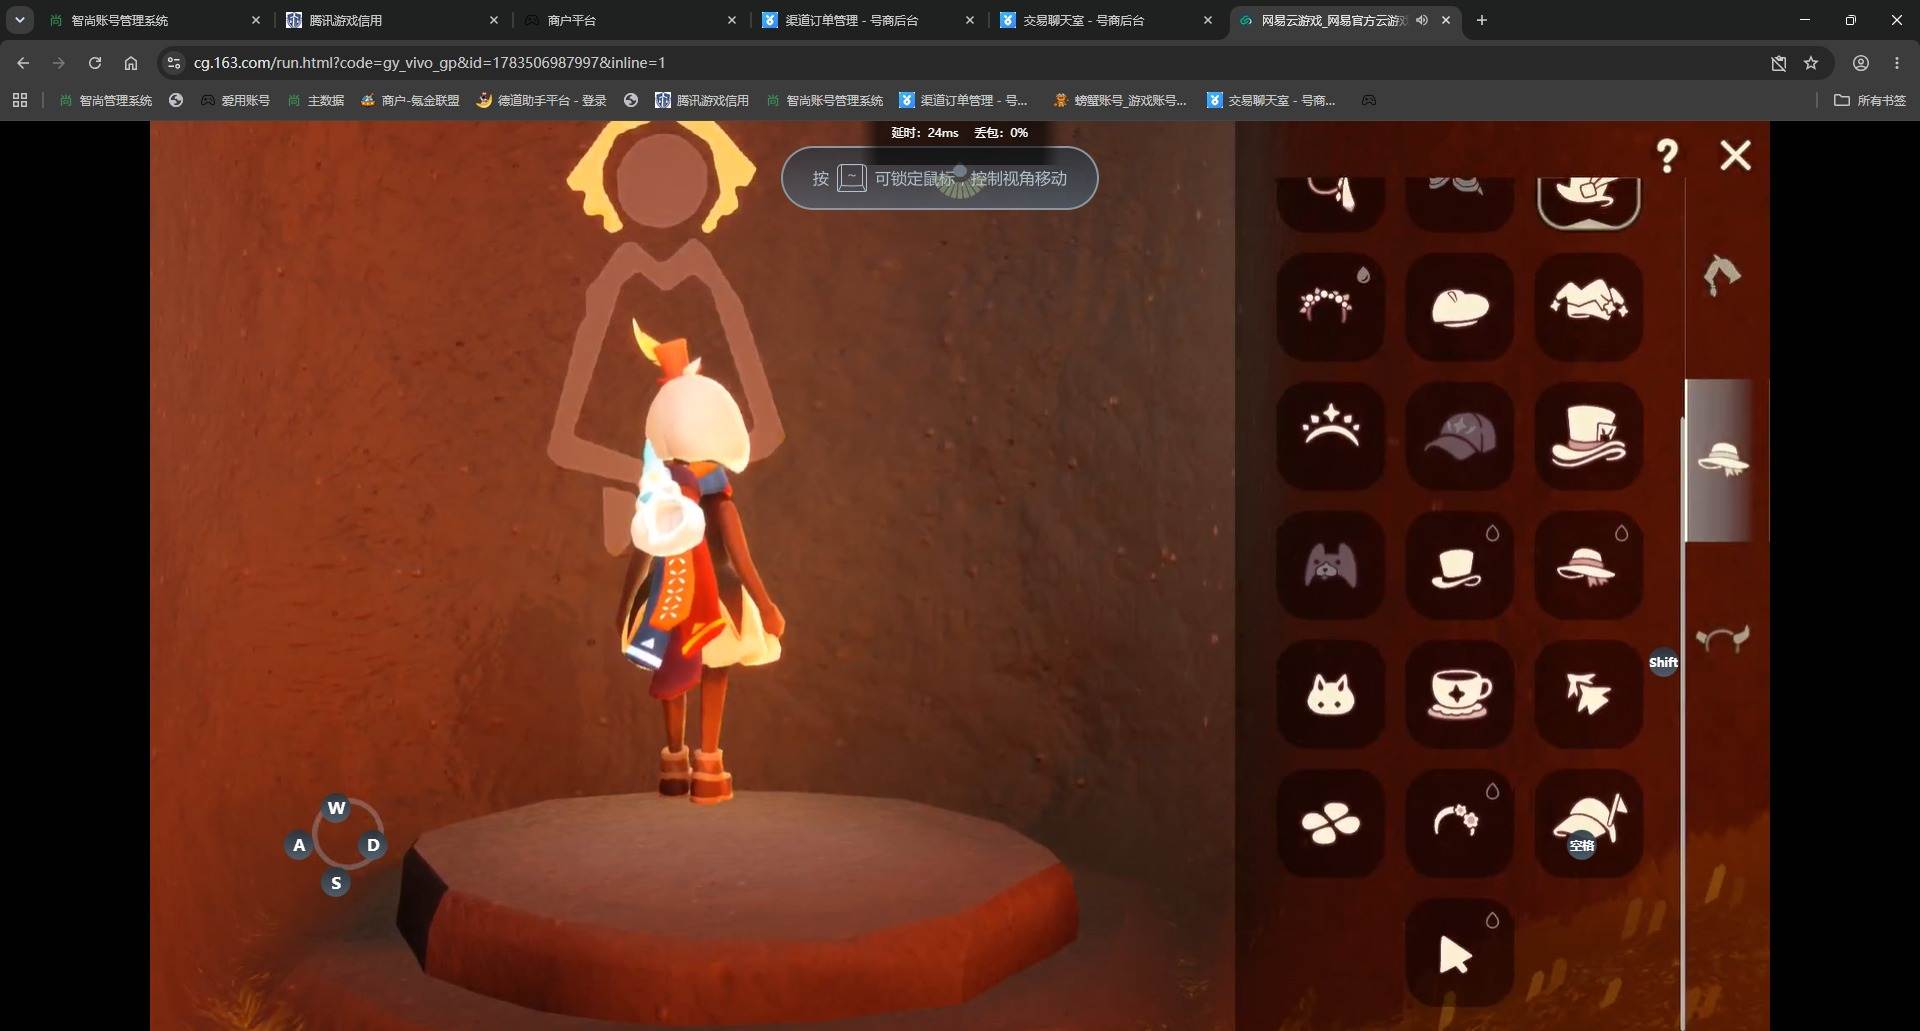
Task: Switch to the horns category tab
Action: [1723, 638]
